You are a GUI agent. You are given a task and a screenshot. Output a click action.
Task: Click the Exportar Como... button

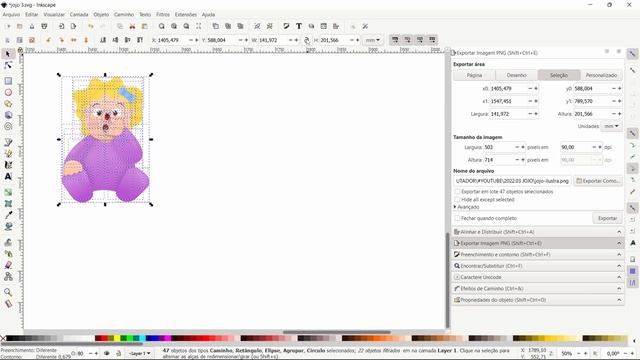tap(598, 181)
